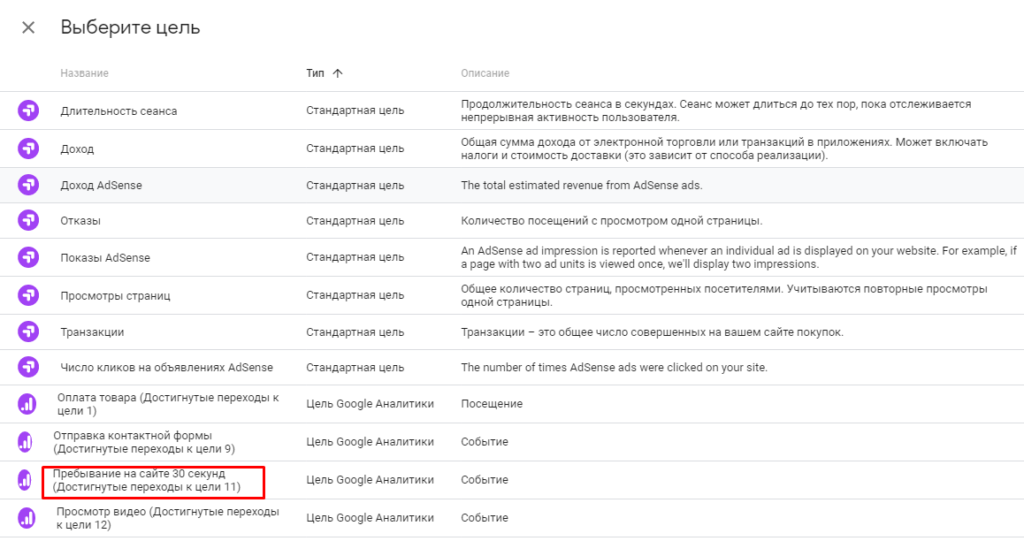Click the goal icon beside 'Отказы'
Viewport: 1024px width, 541px height.
[x=29, y=220]
